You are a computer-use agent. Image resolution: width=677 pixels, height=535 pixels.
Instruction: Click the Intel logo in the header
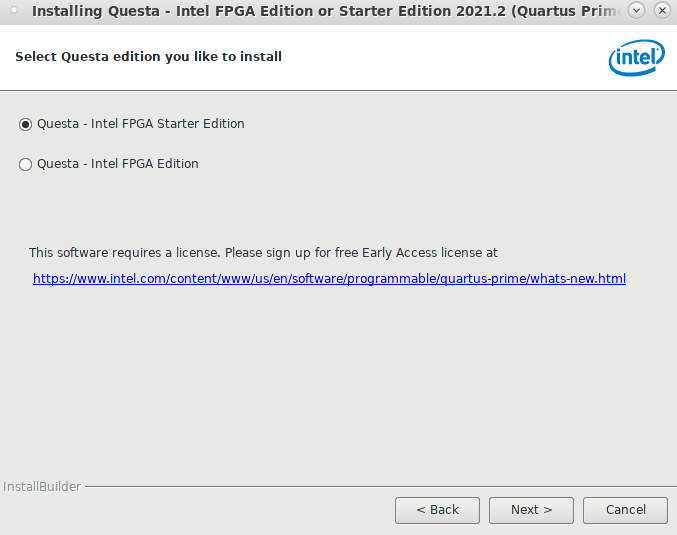point(636,58)
